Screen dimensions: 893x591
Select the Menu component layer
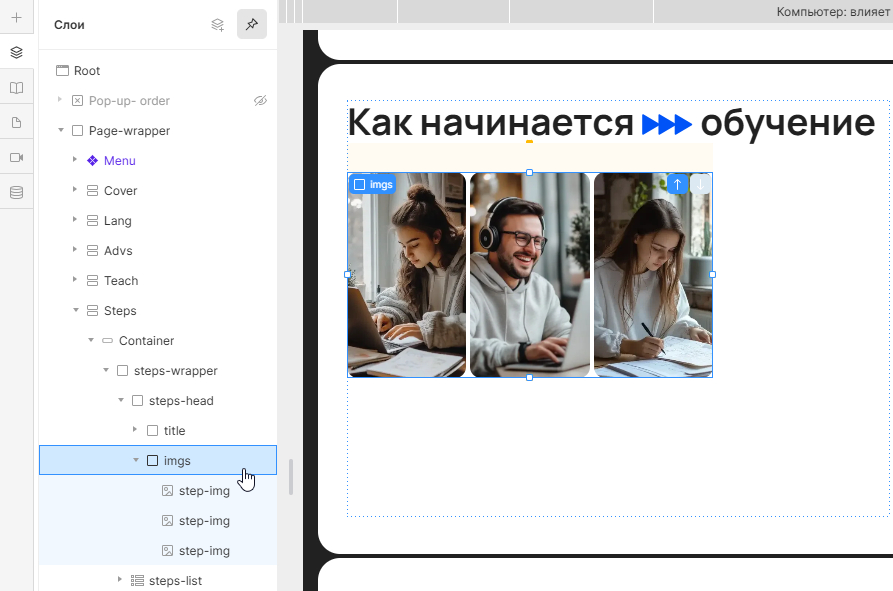tap(119, 161)
